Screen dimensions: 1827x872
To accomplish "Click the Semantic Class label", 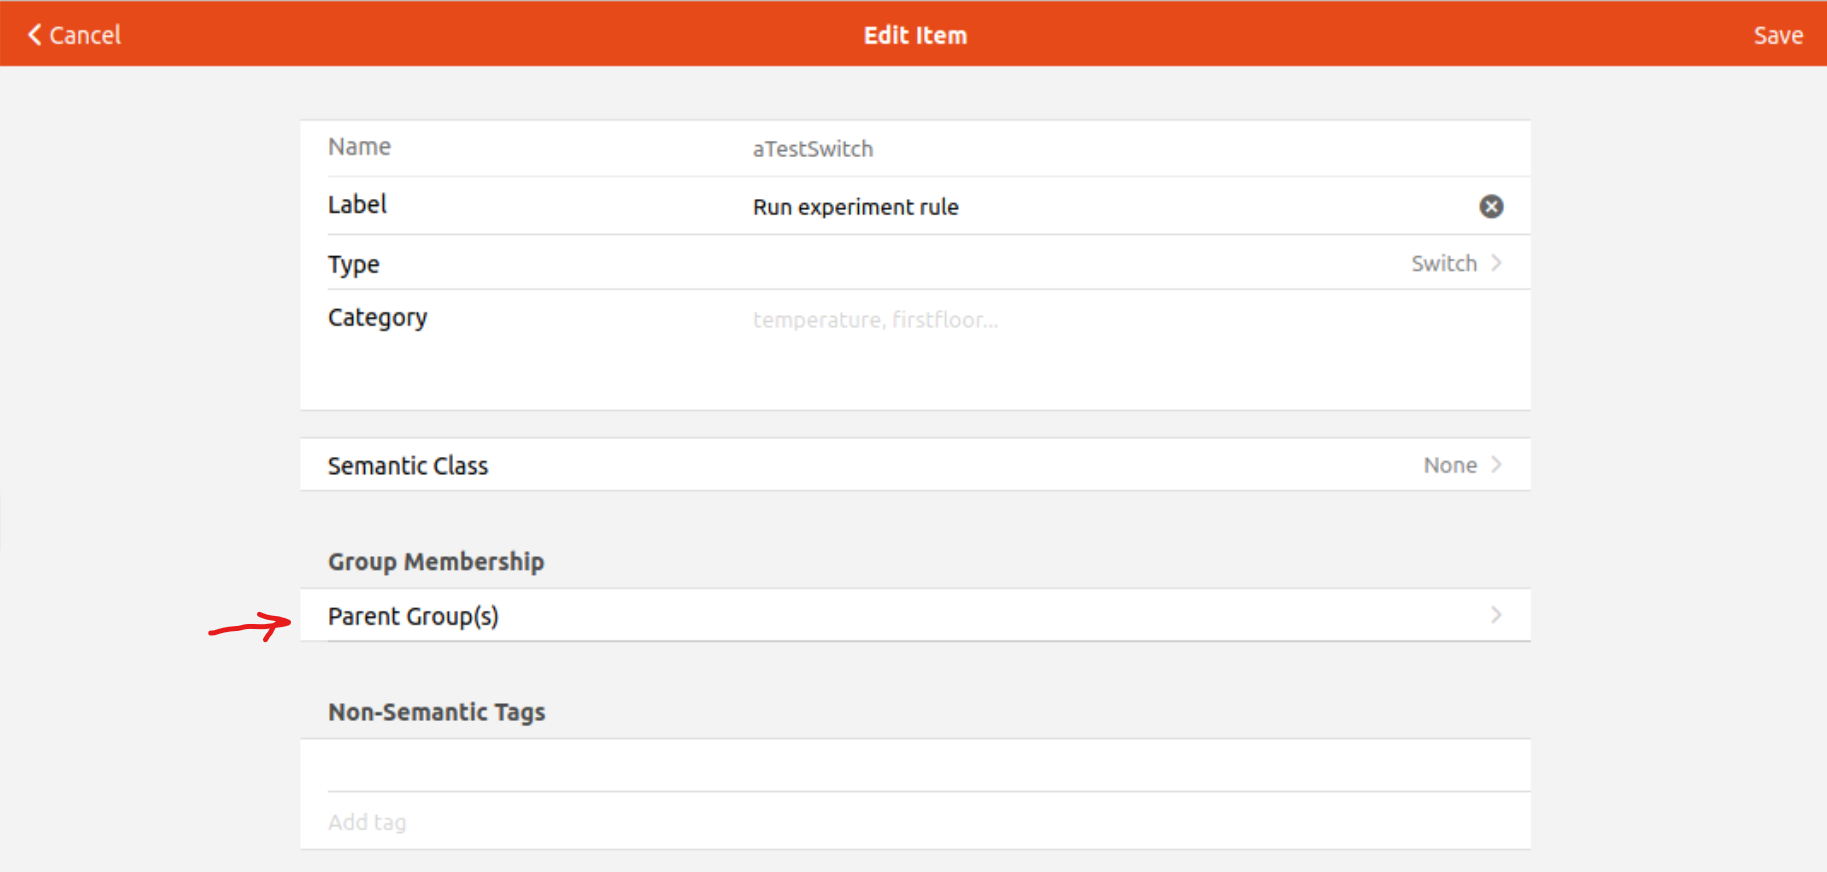I will point(408,466).
